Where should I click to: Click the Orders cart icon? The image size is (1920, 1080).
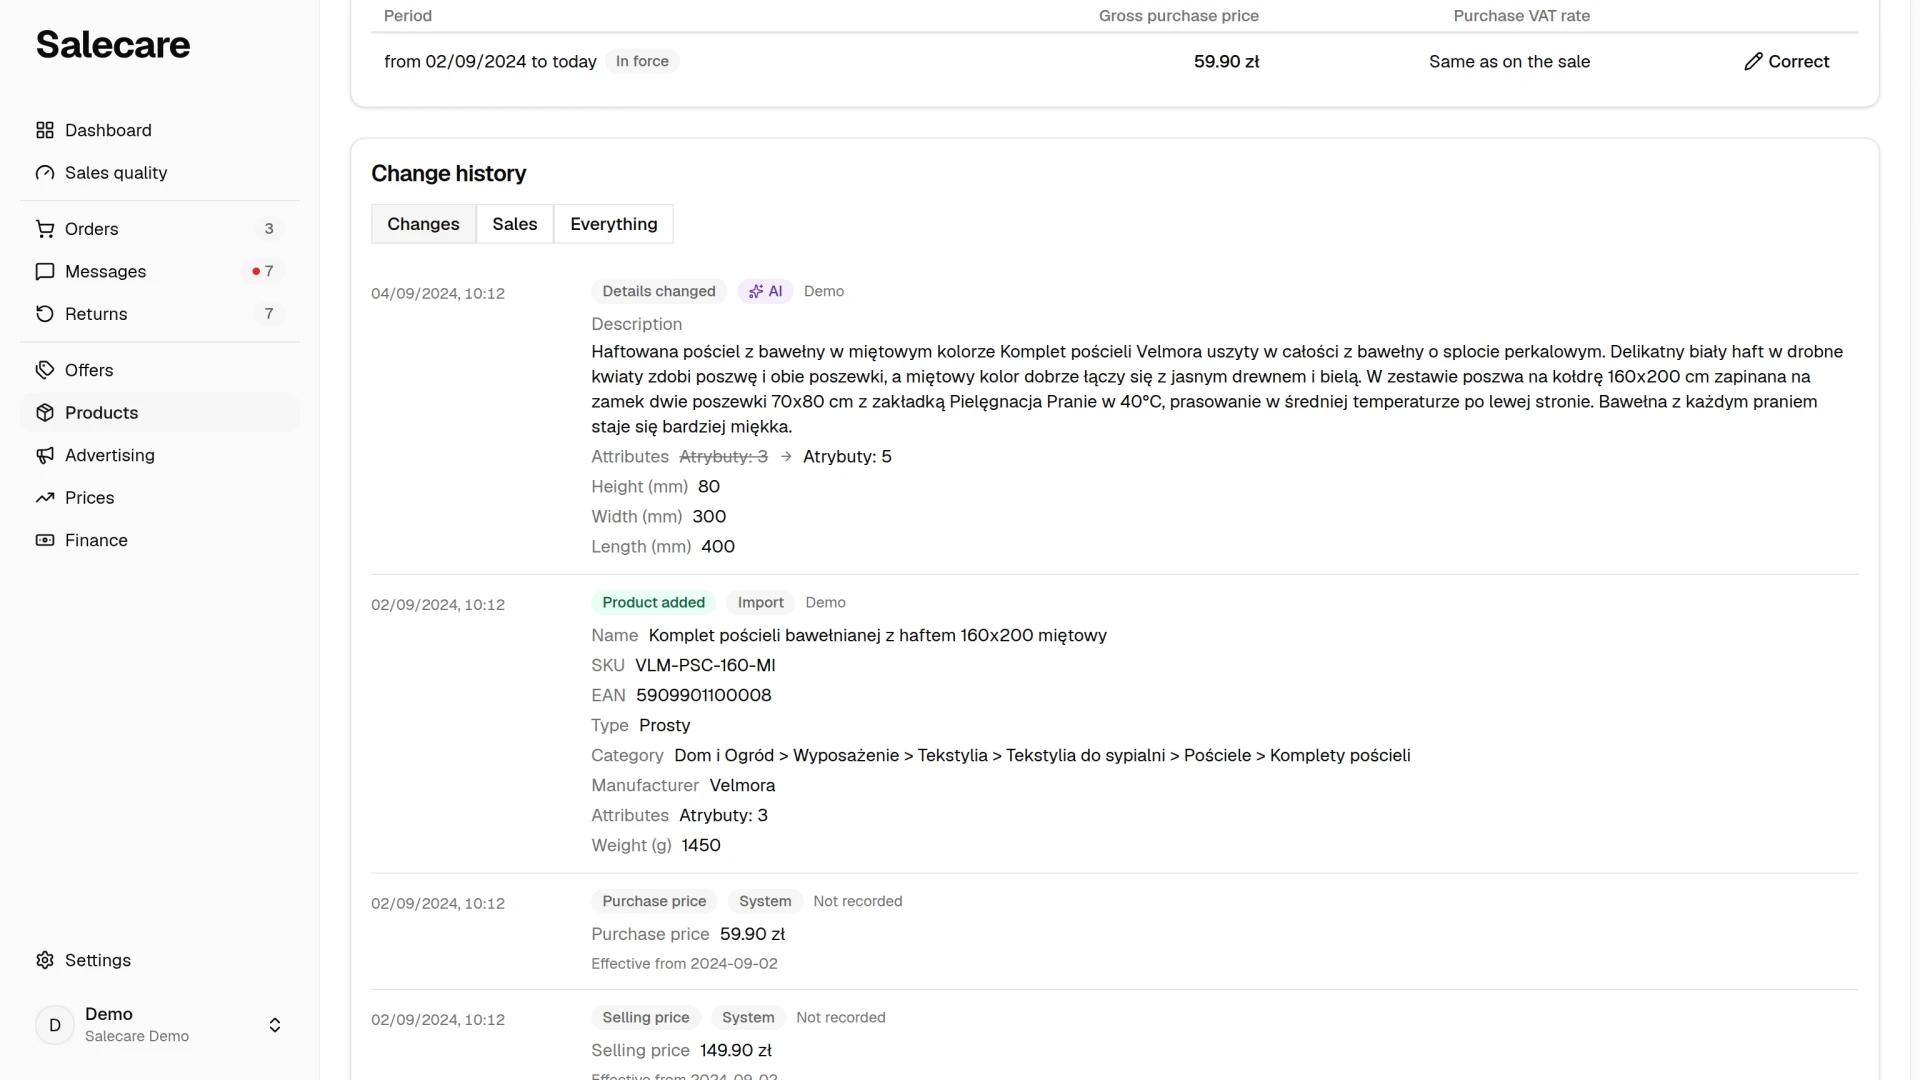[x=45, y=229]
